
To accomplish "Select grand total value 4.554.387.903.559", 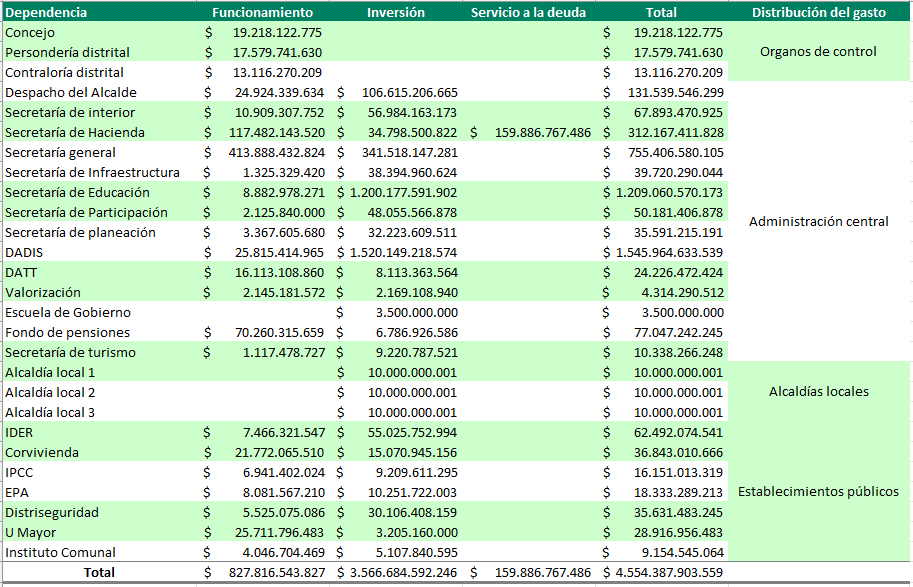I will (663, 573).
